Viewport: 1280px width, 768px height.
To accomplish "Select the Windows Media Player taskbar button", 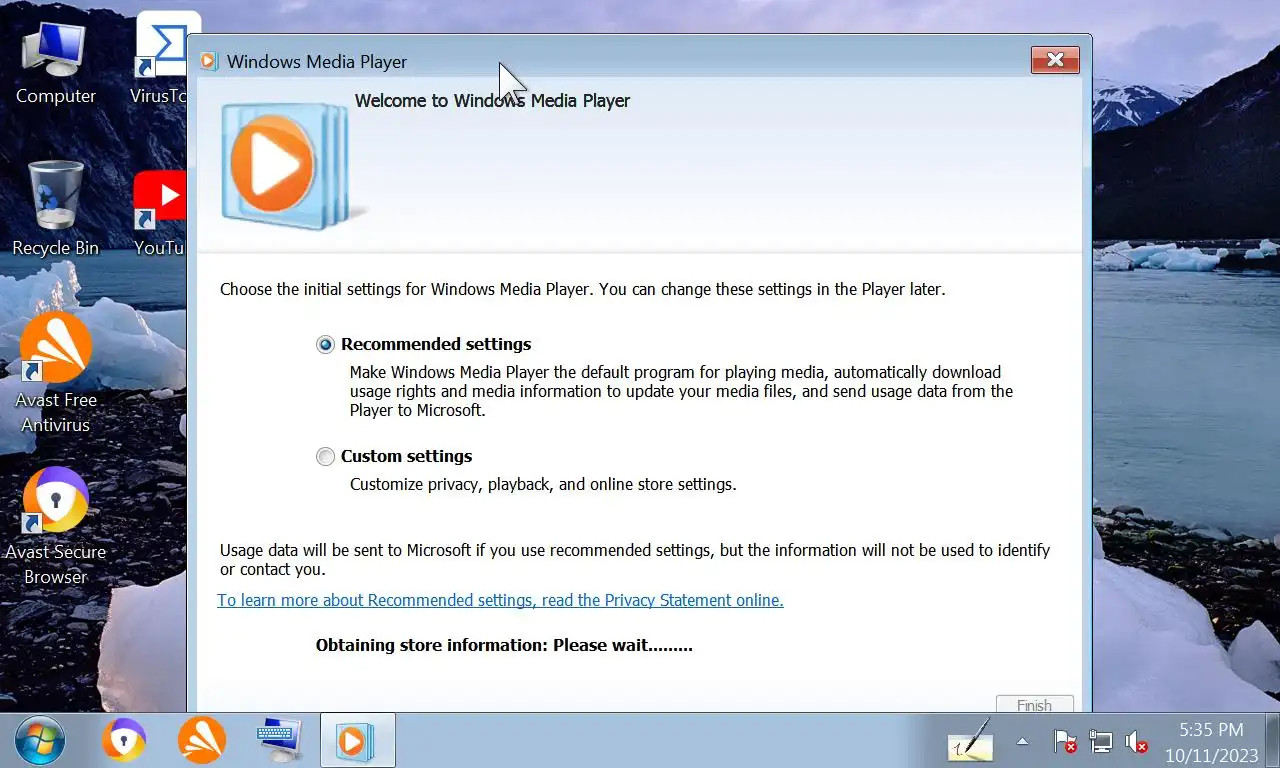I will pos(357,741).
